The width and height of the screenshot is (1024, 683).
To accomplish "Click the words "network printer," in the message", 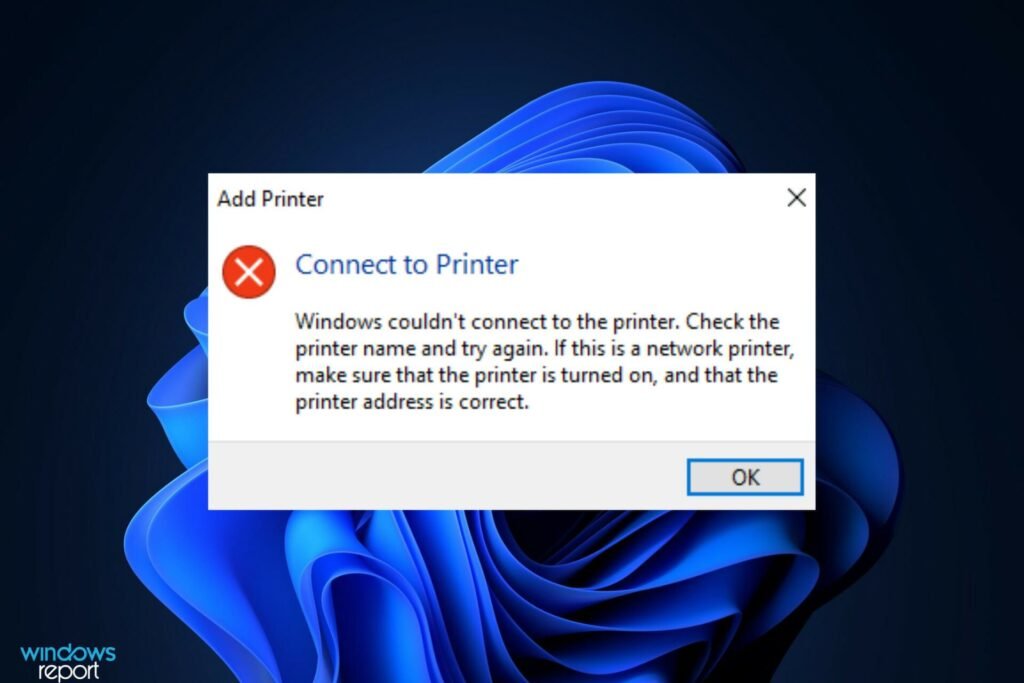I will click(720, 348).
